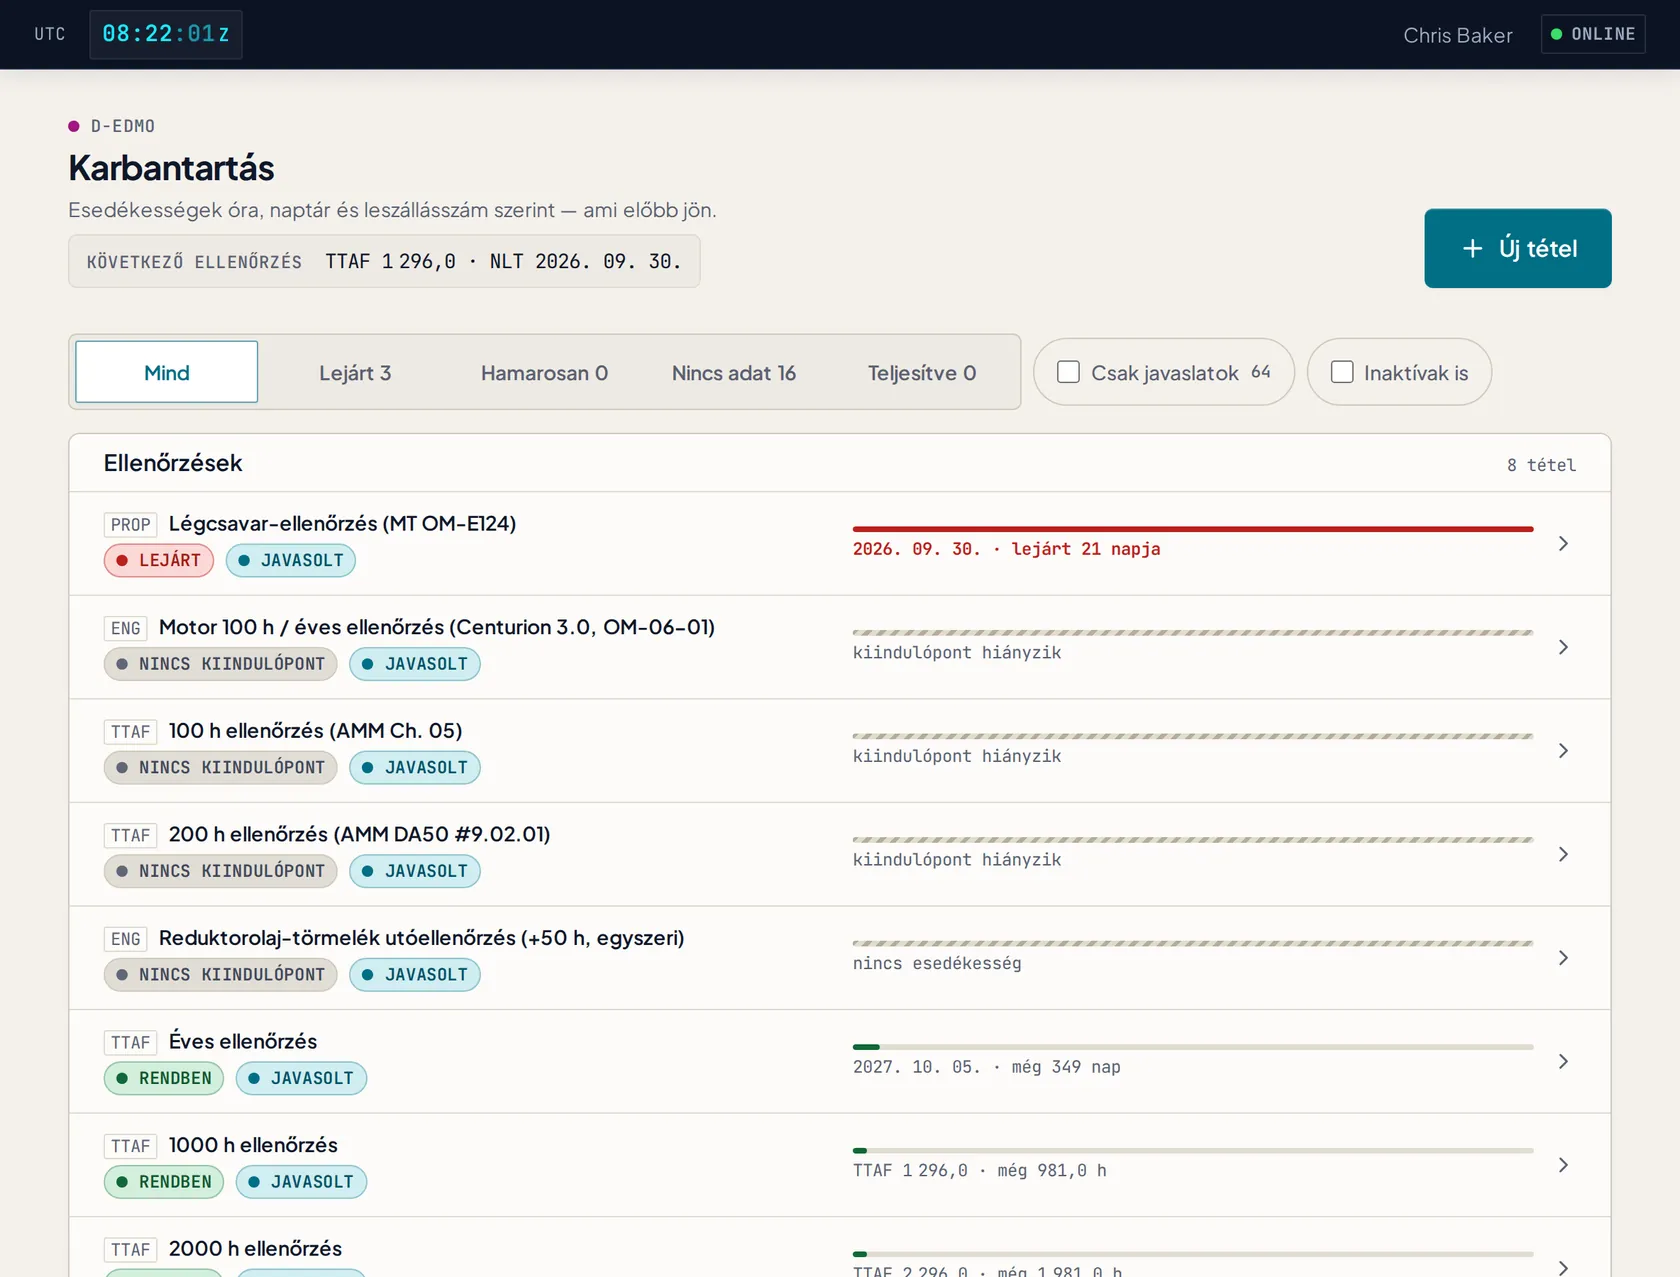Click '2026. 09. 30. · lejárt 21 napja' text

tap(1006, 549)
